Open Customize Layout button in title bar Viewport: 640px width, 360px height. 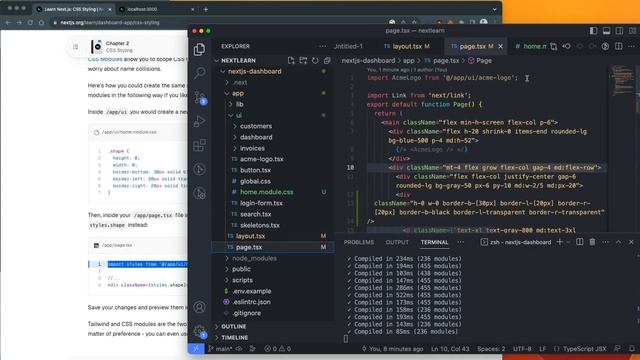pyautogui.click(x=632, y=31)
